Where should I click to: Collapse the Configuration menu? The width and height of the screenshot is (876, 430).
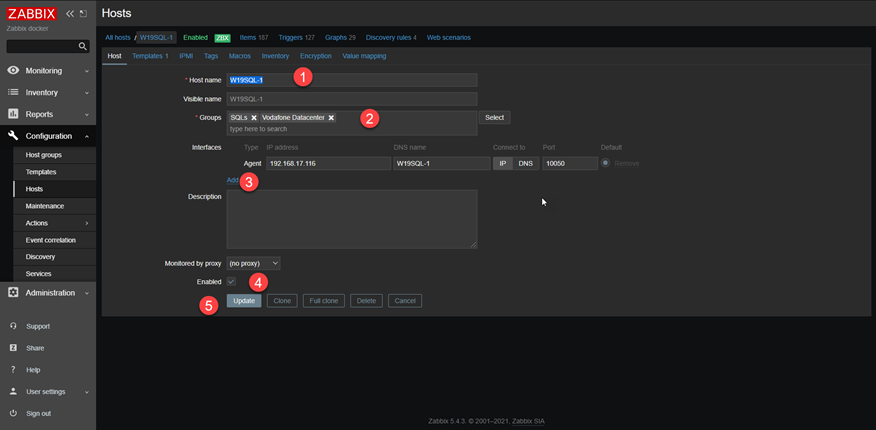(x=87, y=136)
